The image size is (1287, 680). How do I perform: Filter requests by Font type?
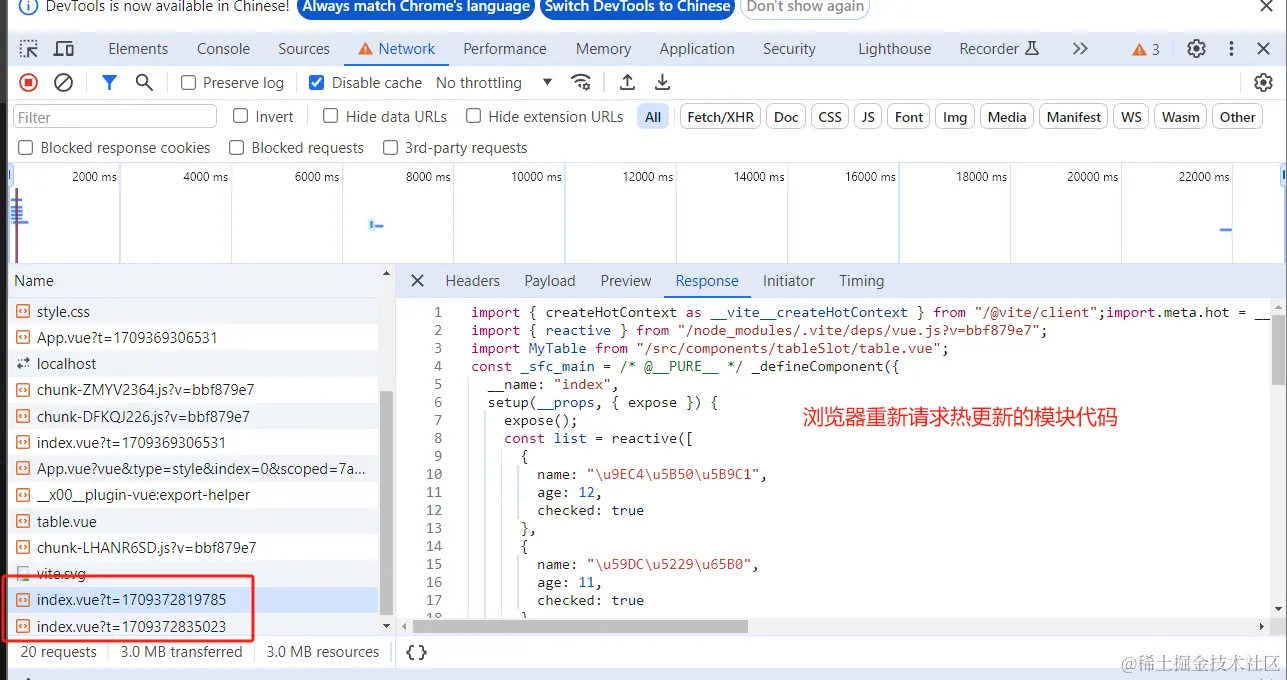[x=909, y=117]
